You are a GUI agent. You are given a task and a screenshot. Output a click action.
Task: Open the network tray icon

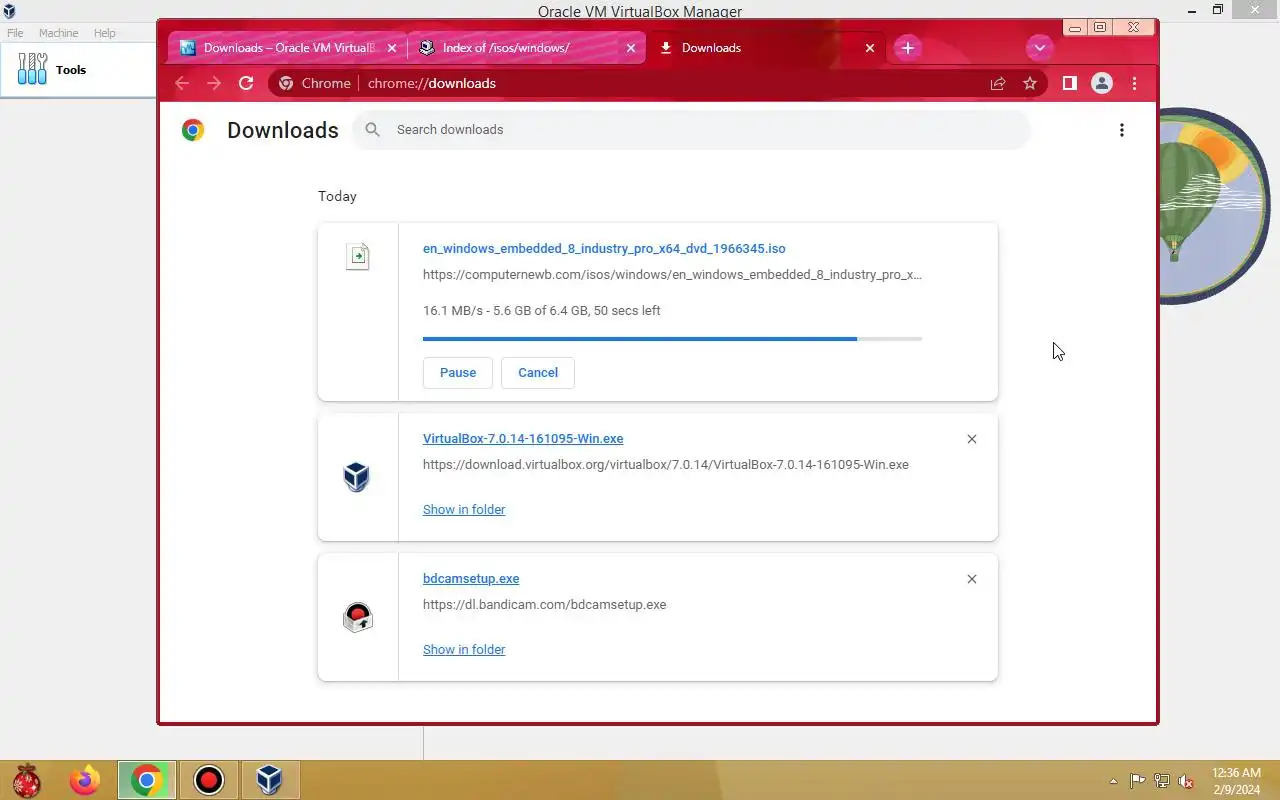[x=1162, y=781]
